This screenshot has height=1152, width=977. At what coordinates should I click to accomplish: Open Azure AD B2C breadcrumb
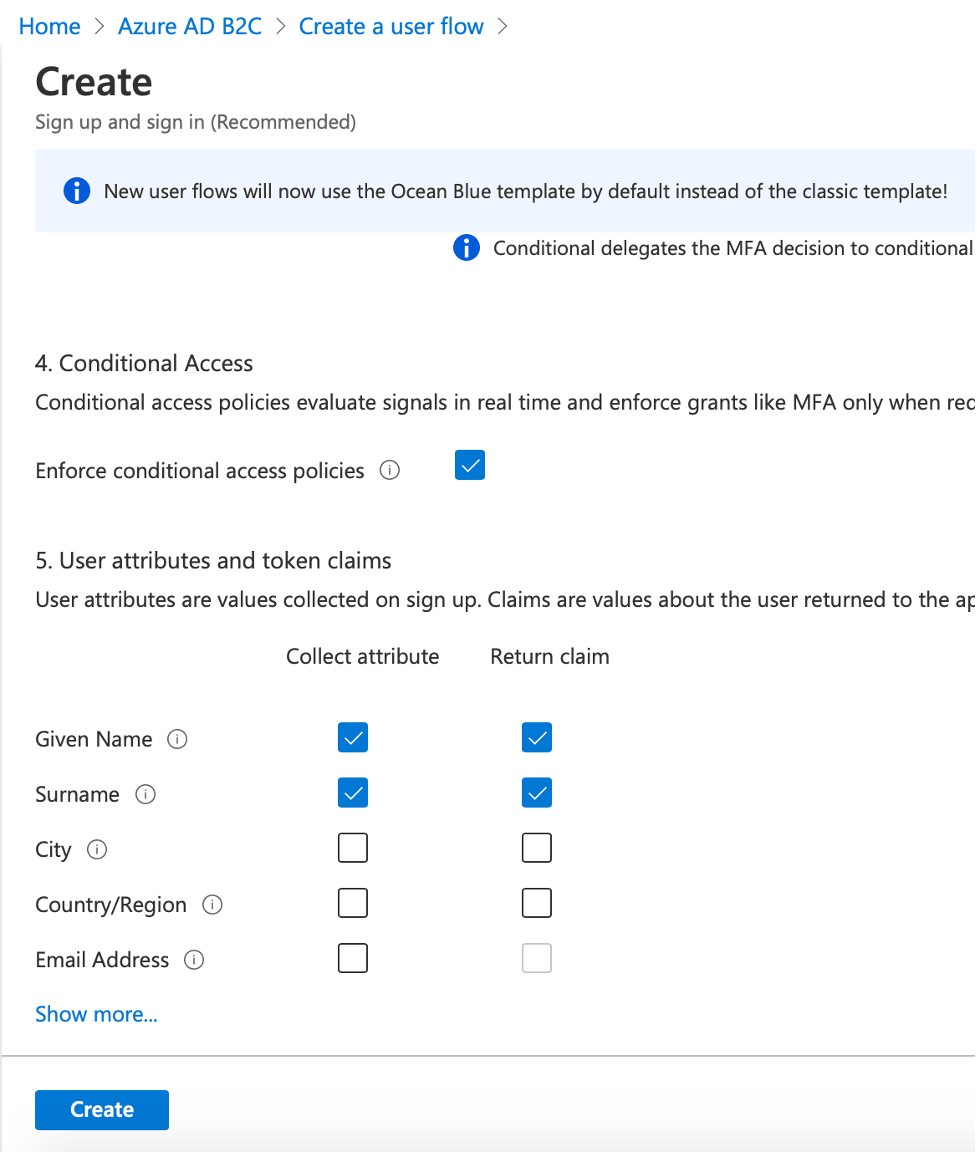pos(190,27)
